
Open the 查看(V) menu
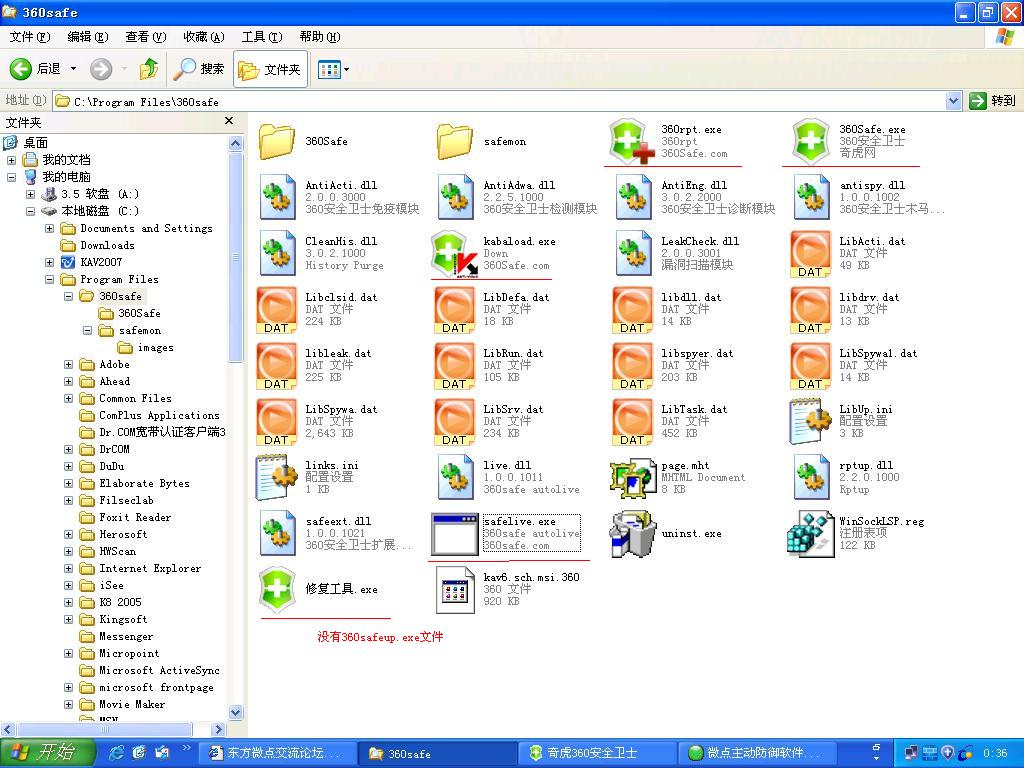(x=146, y=37)
